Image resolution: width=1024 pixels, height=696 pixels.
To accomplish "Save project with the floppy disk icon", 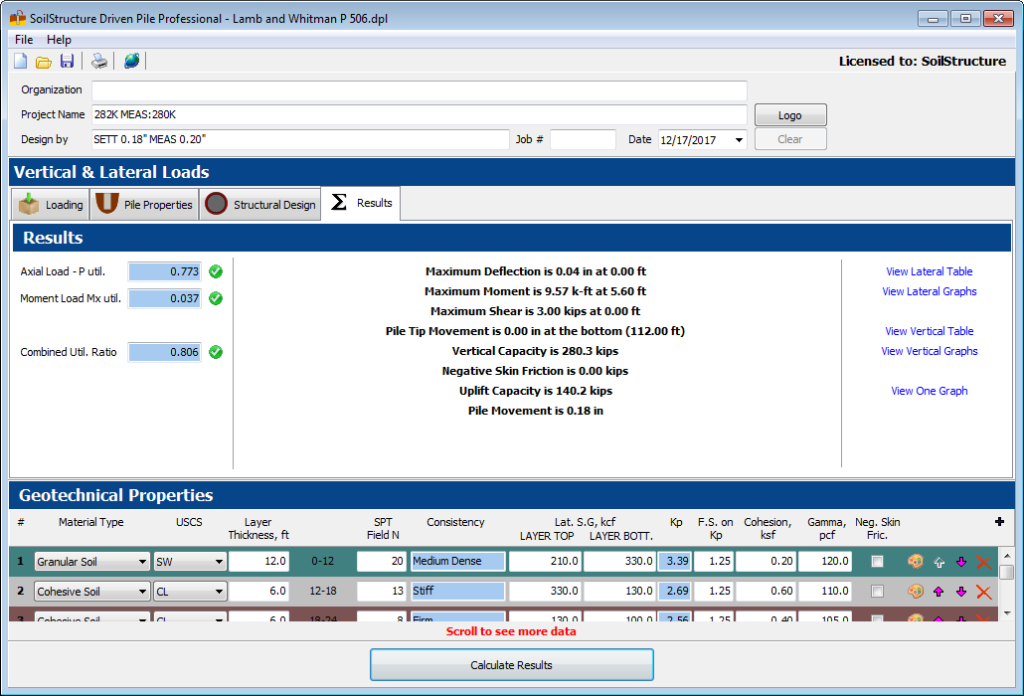I will pyautogui.click(x=67, y=61).
